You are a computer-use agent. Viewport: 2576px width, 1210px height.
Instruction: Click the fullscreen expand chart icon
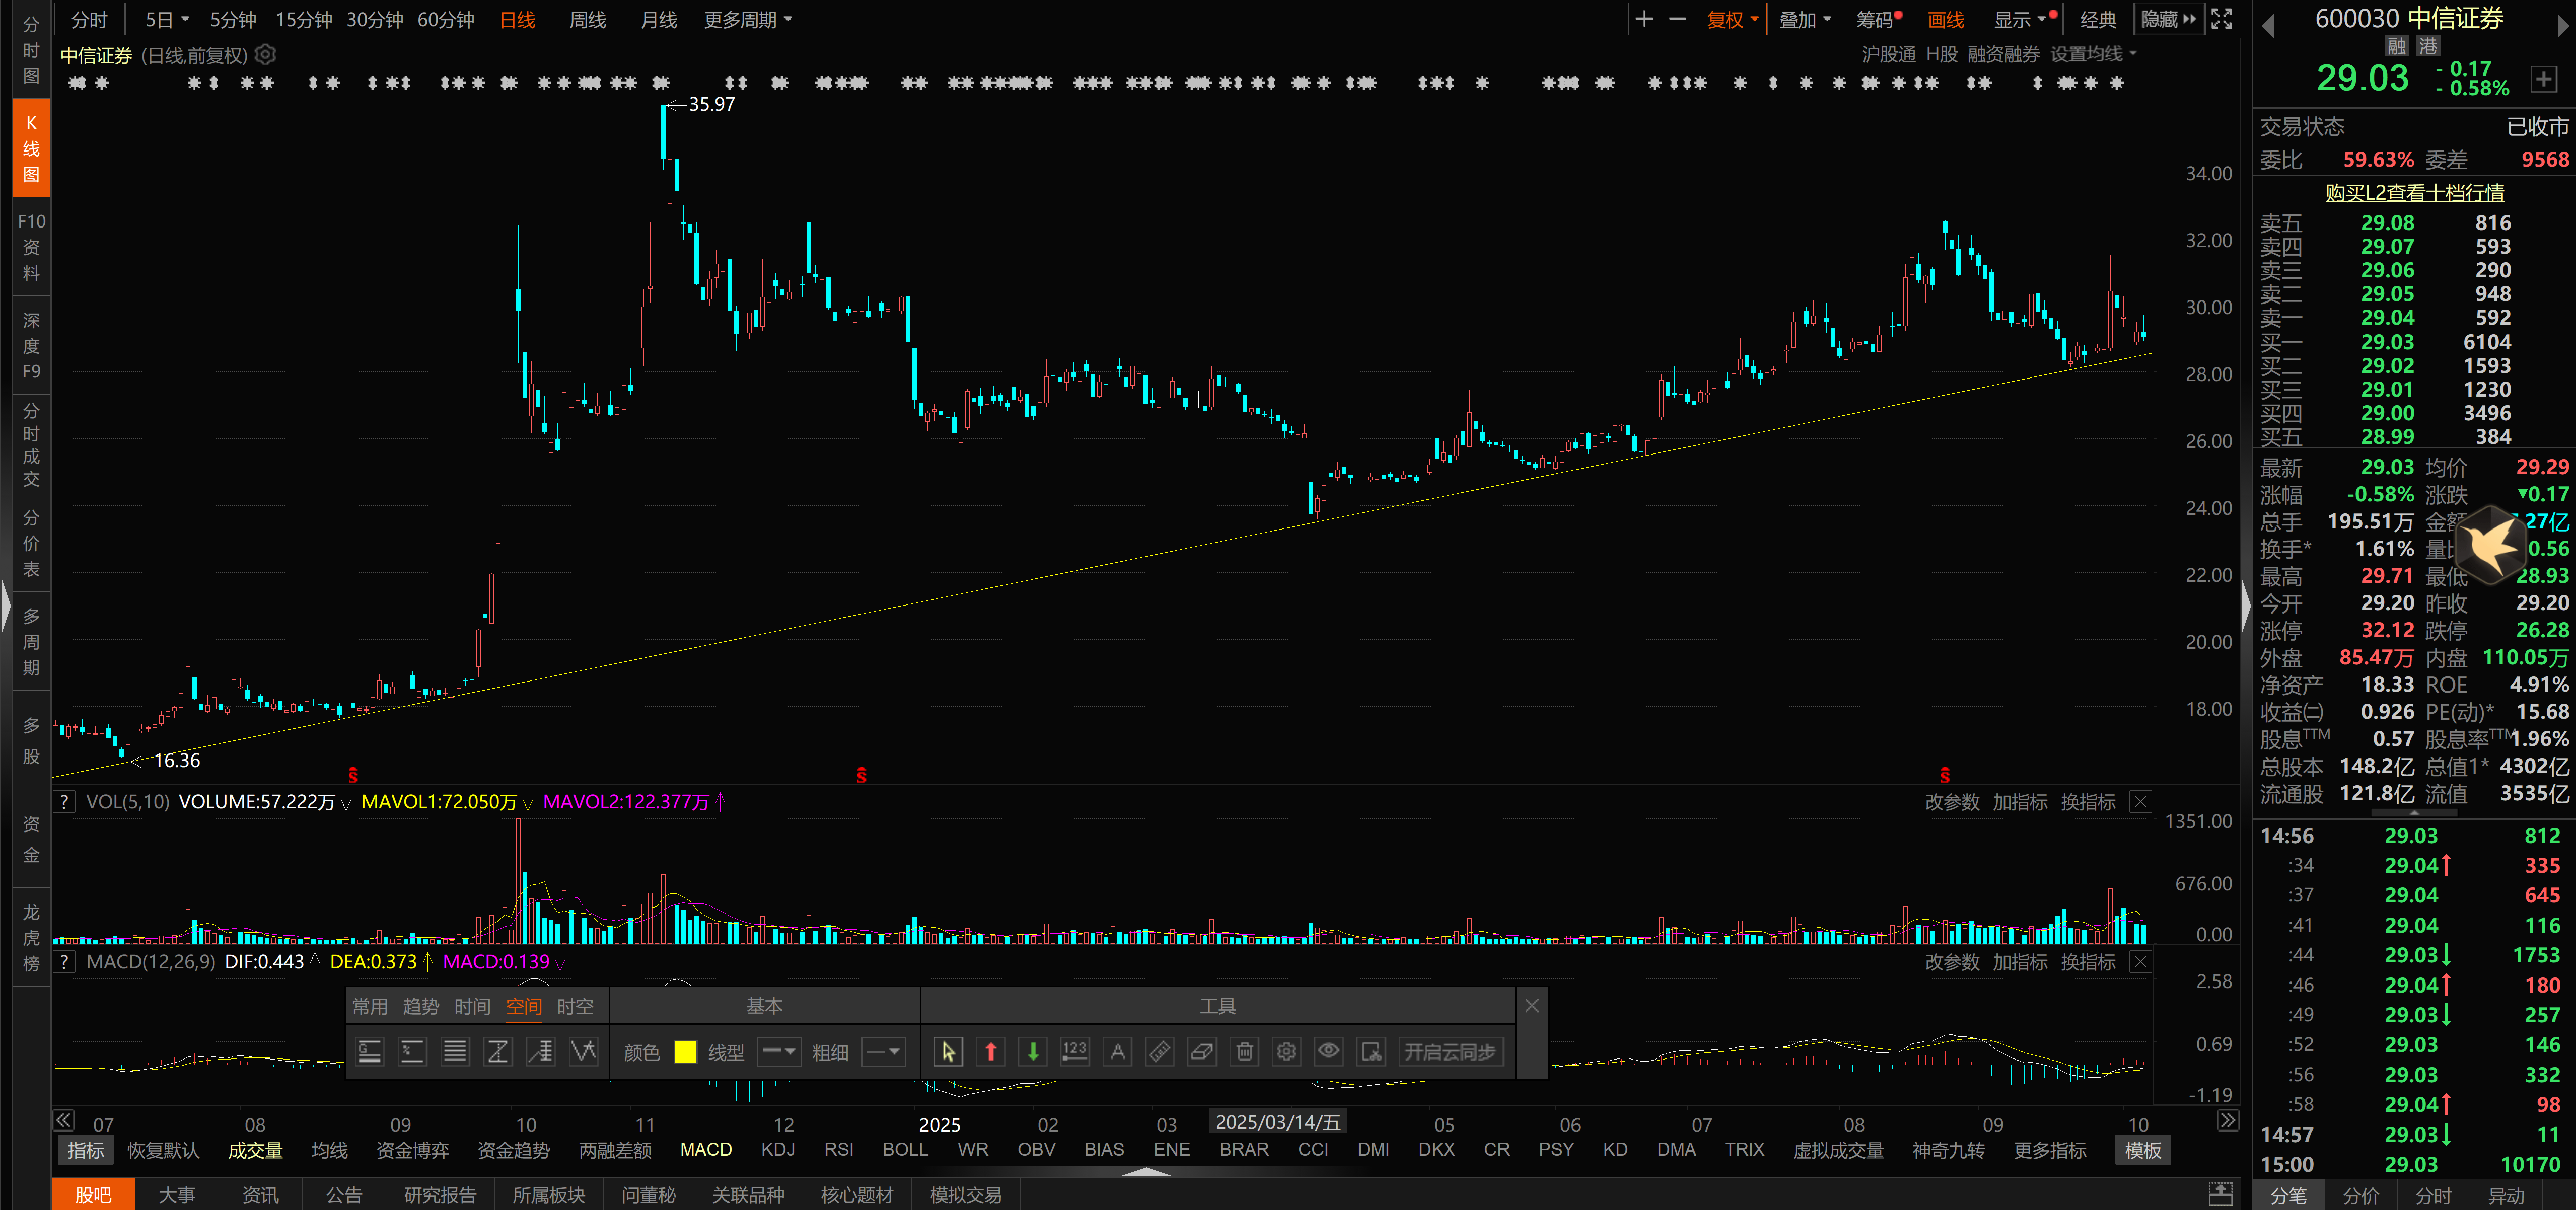2221,19
